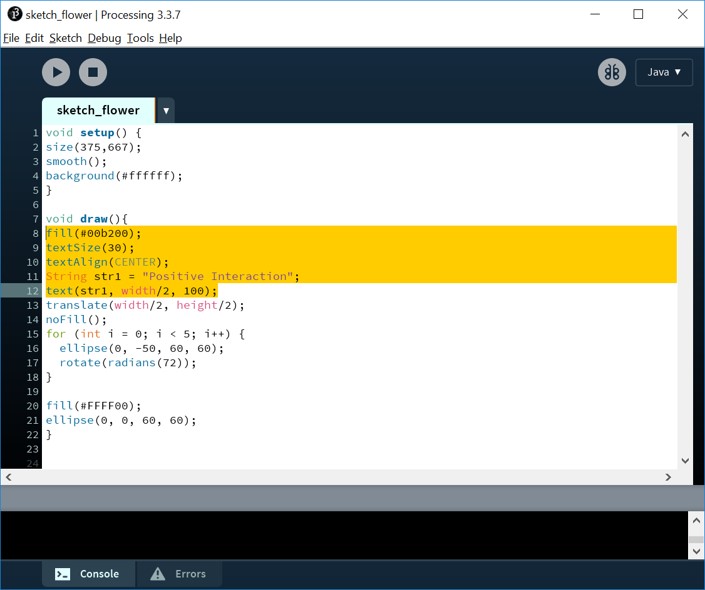Switch to the Console tab
705x590 pixels.
coord(88,574)
